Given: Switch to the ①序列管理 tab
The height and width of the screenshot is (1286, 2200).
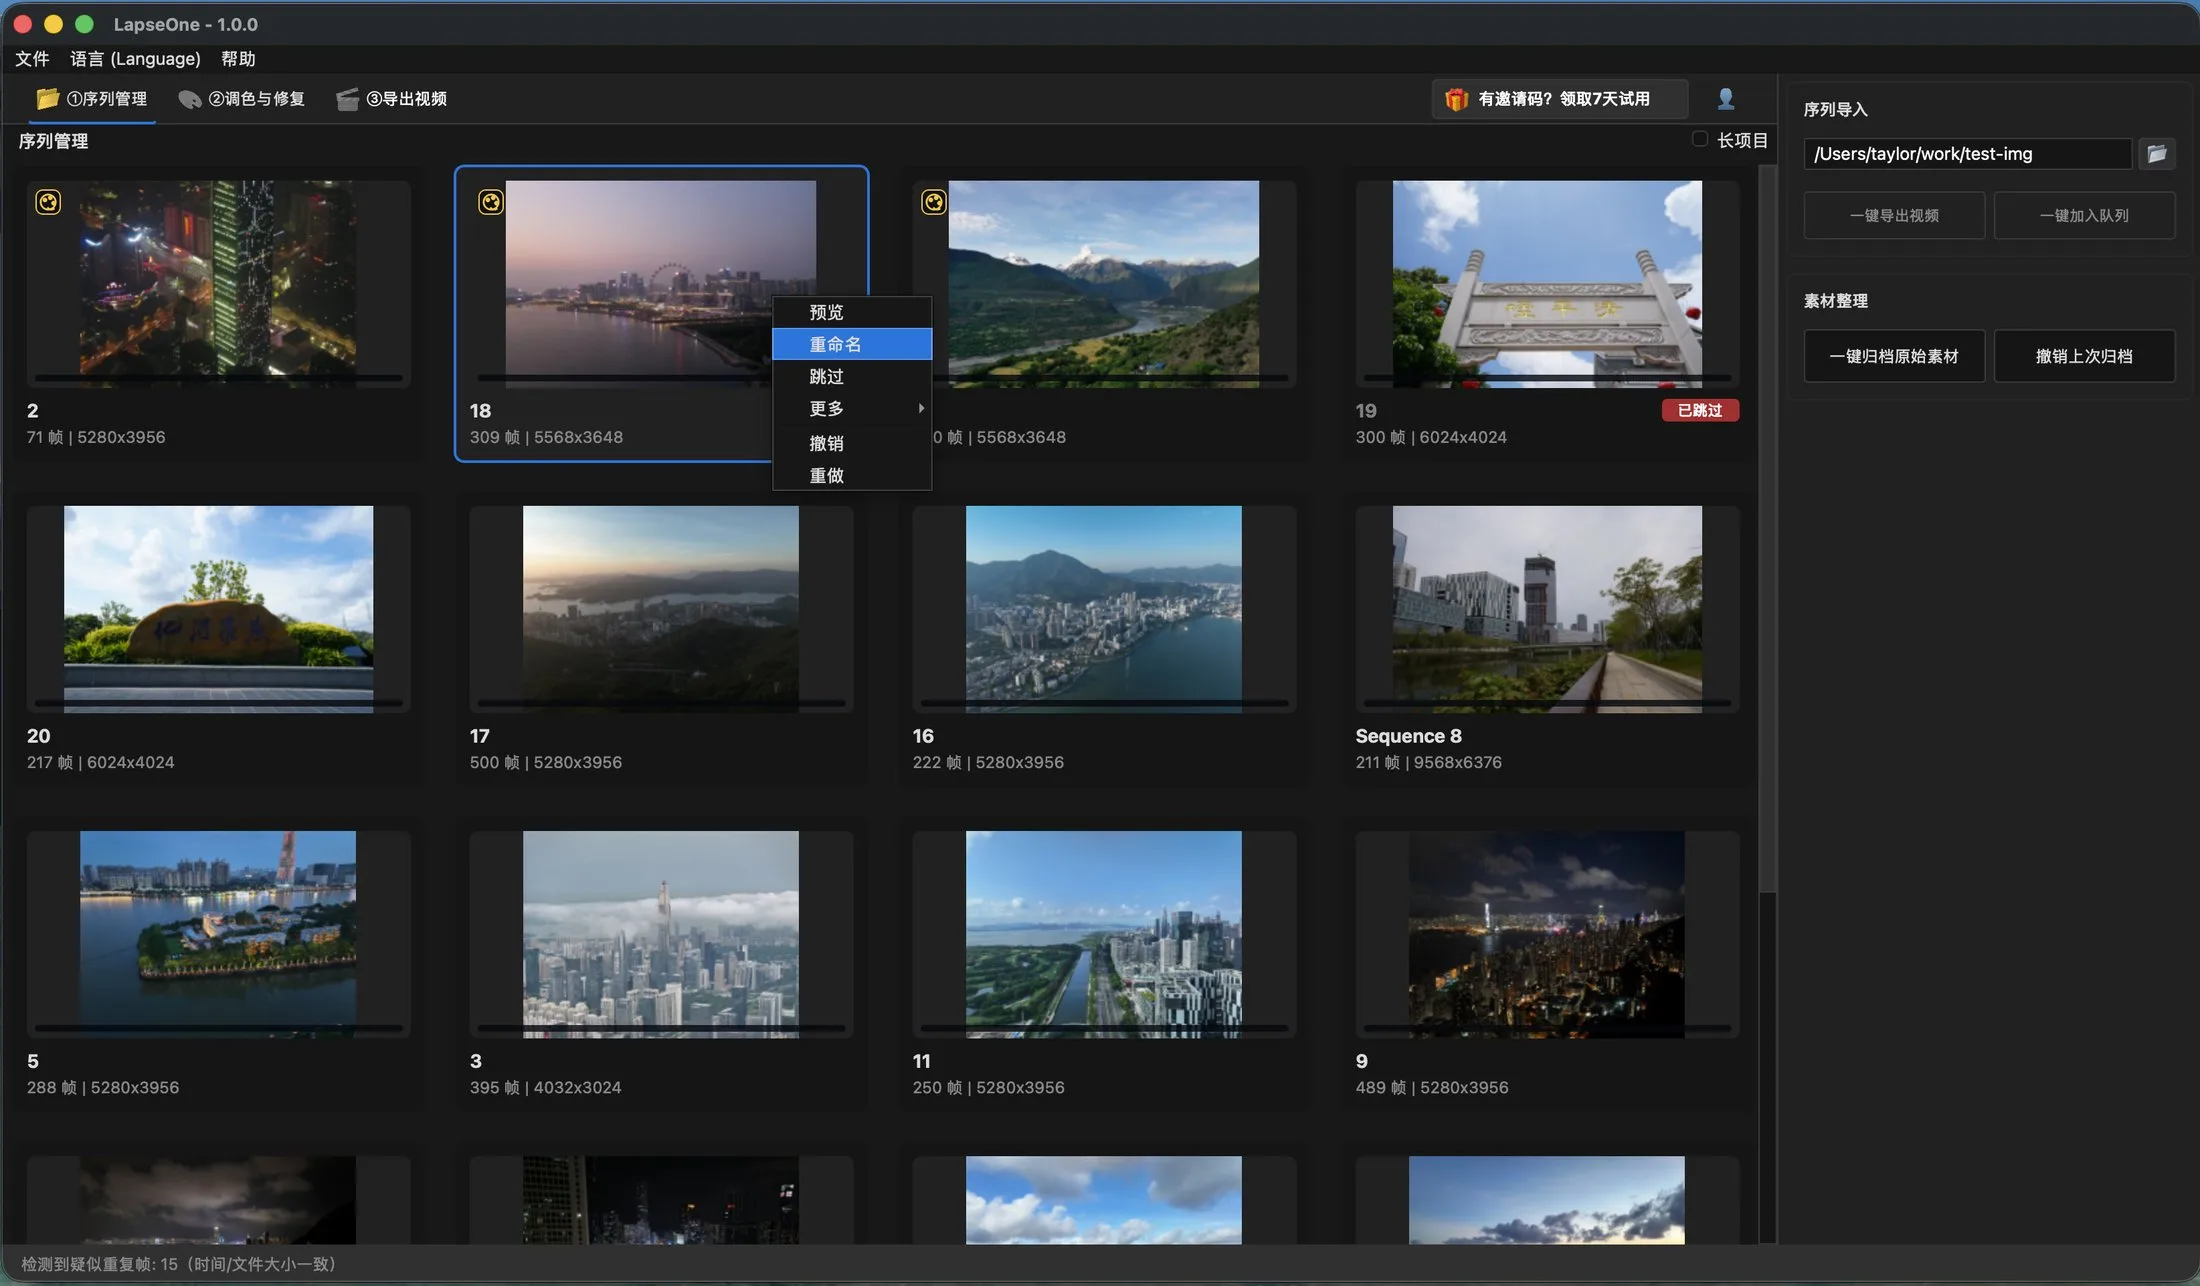Looking at the screenshot, I should point(92,99).
